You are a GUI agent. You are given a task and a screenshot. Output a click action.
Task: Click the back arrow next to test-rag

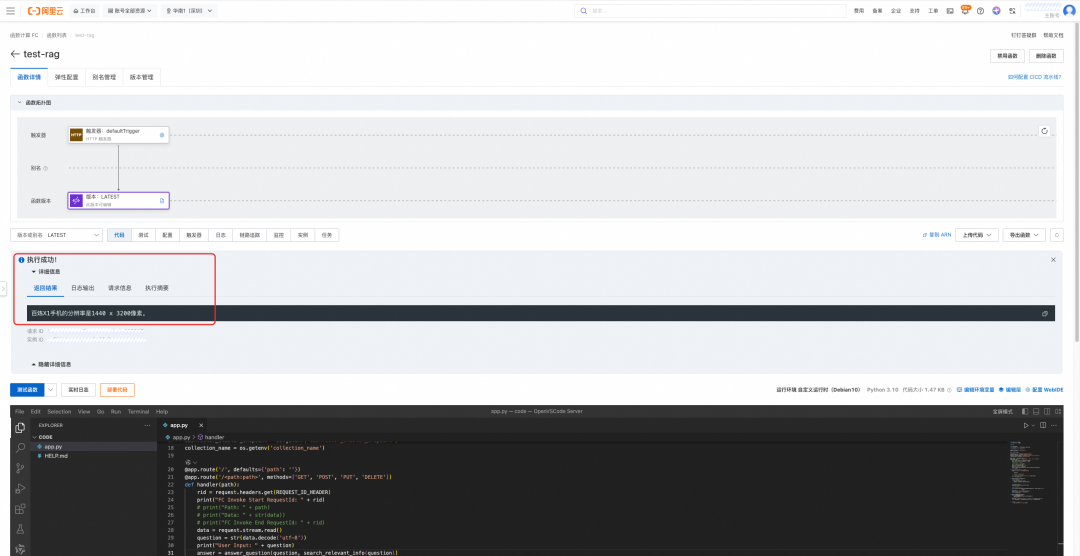coord(14,54)
